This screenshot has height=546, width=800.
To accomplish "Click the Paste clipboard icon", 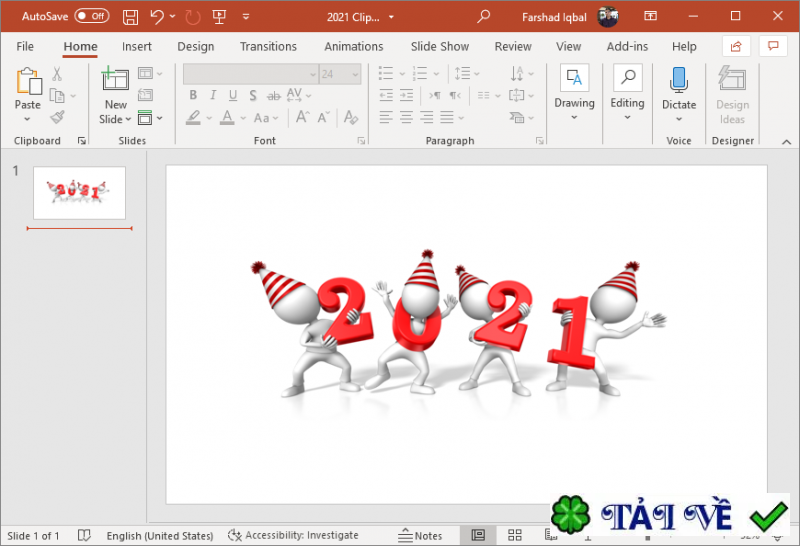I will coord(29,81).
